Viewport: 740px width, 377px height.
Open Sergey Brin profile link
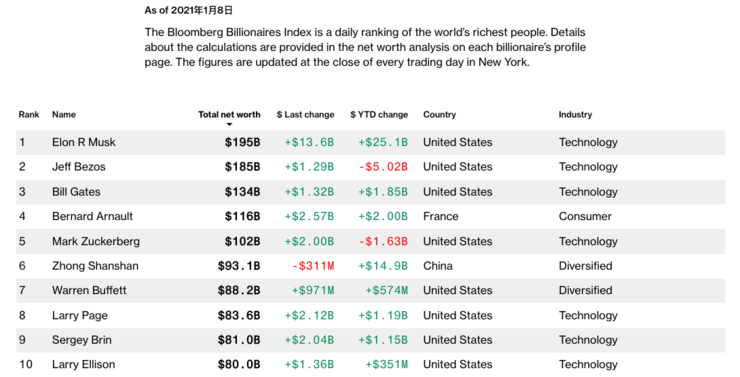(x=82, y=340)
